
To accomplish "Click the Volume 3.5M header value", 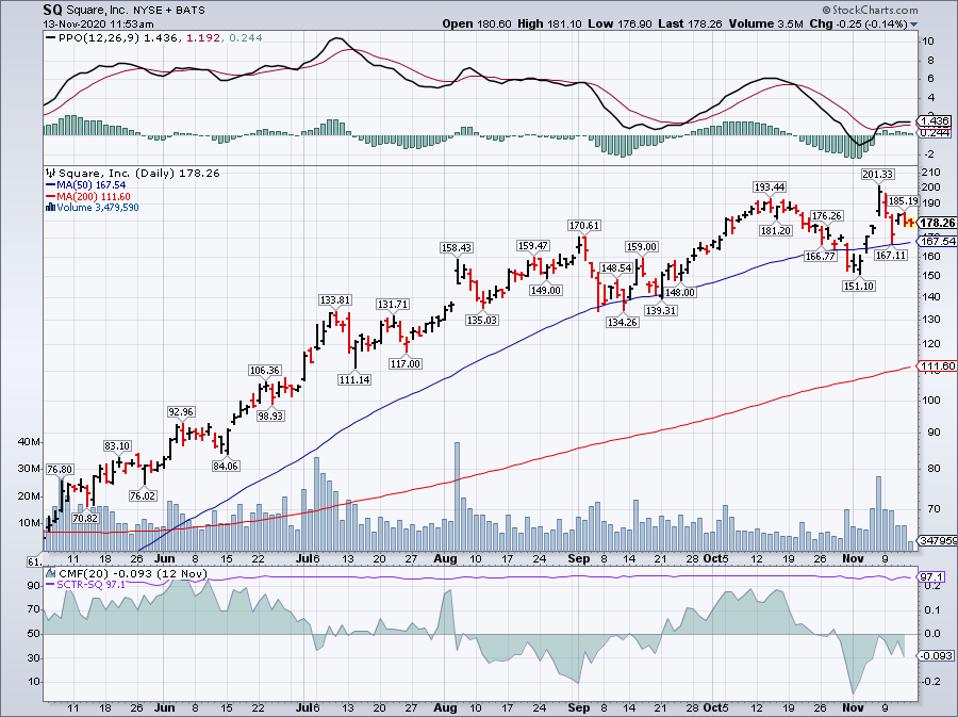I will point(766,24).
